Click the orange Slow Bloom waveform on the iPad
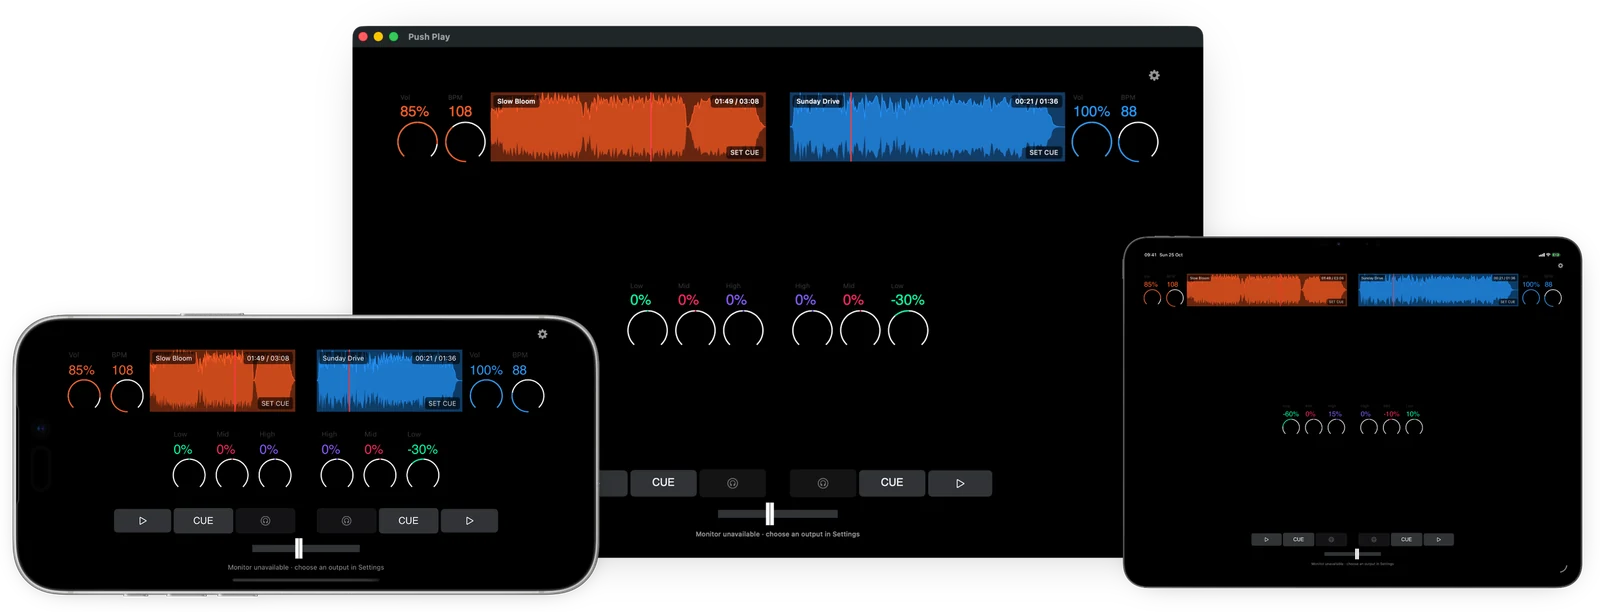1600x612 pixels. 1266,289
